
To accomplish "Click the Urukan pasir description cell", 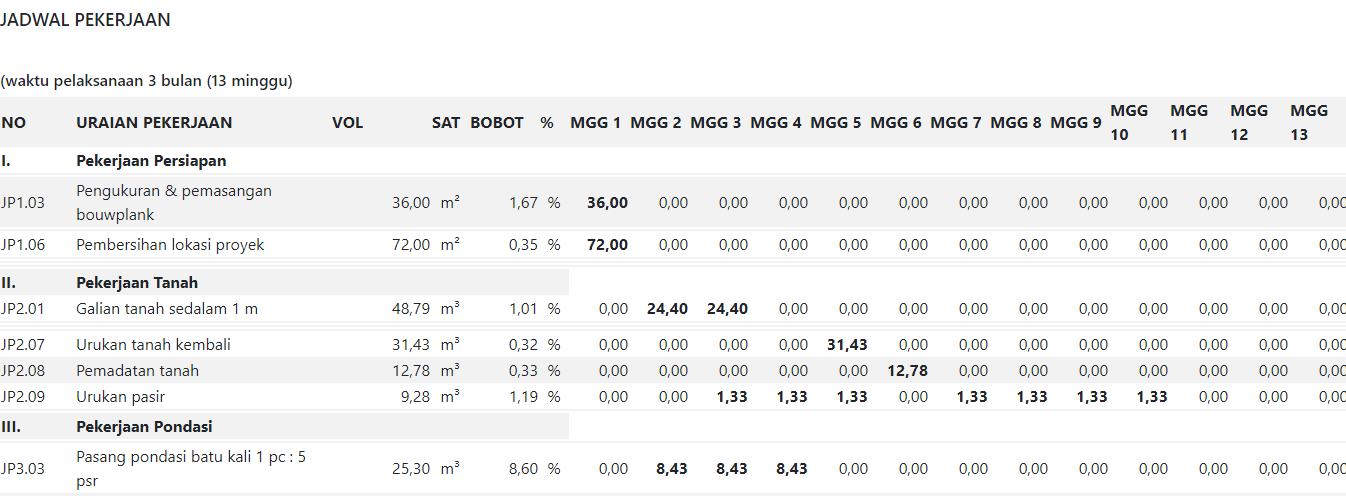I will click(x=118, y=397).
